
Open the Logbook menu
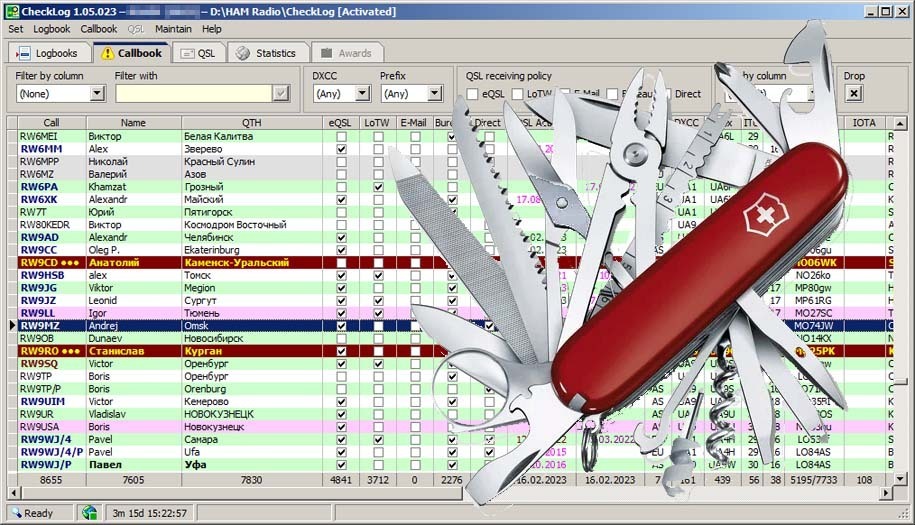click(x=51, y=29)
